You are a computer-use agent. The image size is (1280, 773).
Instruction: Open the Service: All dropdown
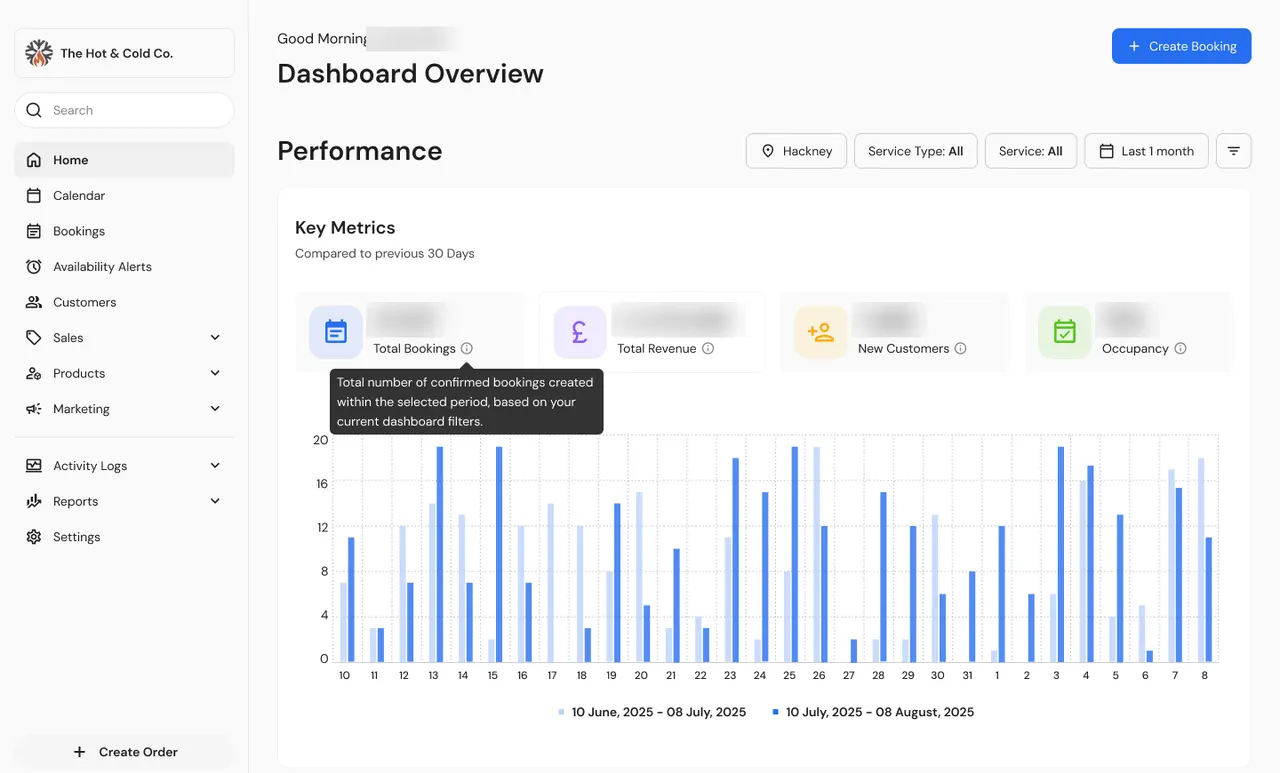[x=1031, y=151]
